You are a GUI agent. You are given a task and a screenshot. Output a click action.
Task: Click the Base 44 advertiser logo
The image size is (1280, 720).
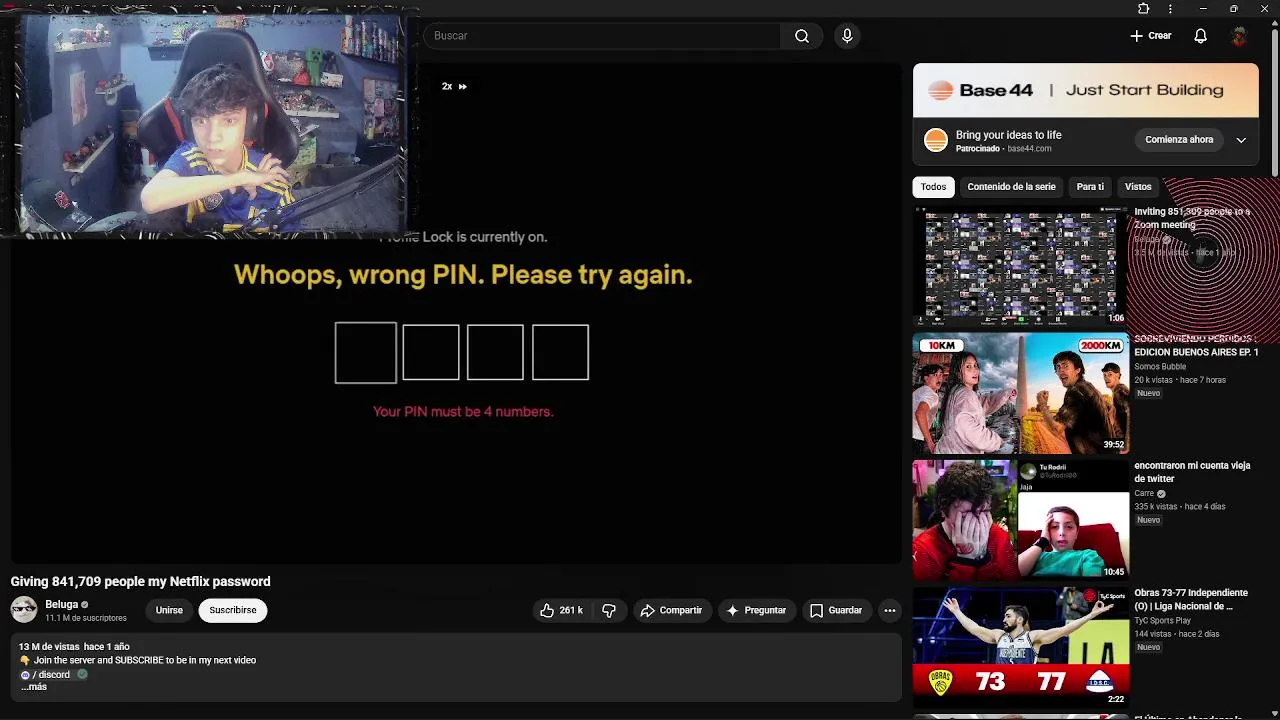(x=936, y=140)
